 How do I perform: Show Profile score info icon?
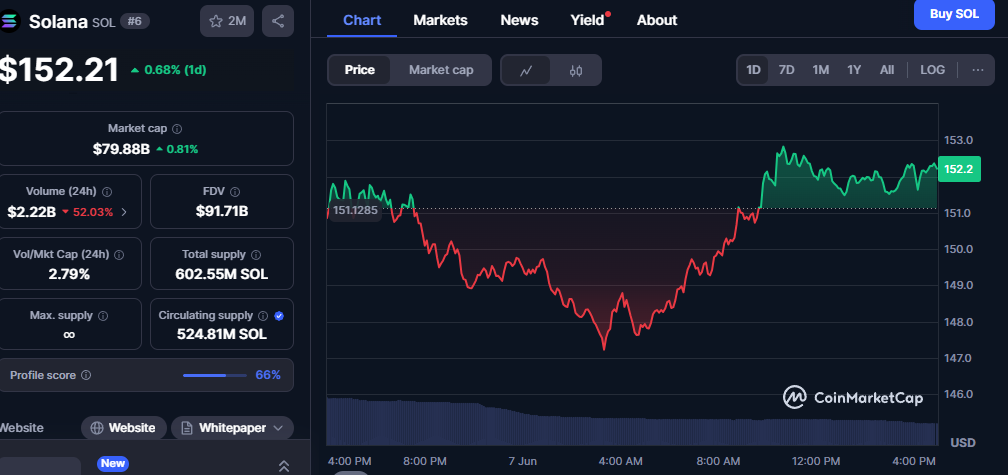tap(86, 375)
